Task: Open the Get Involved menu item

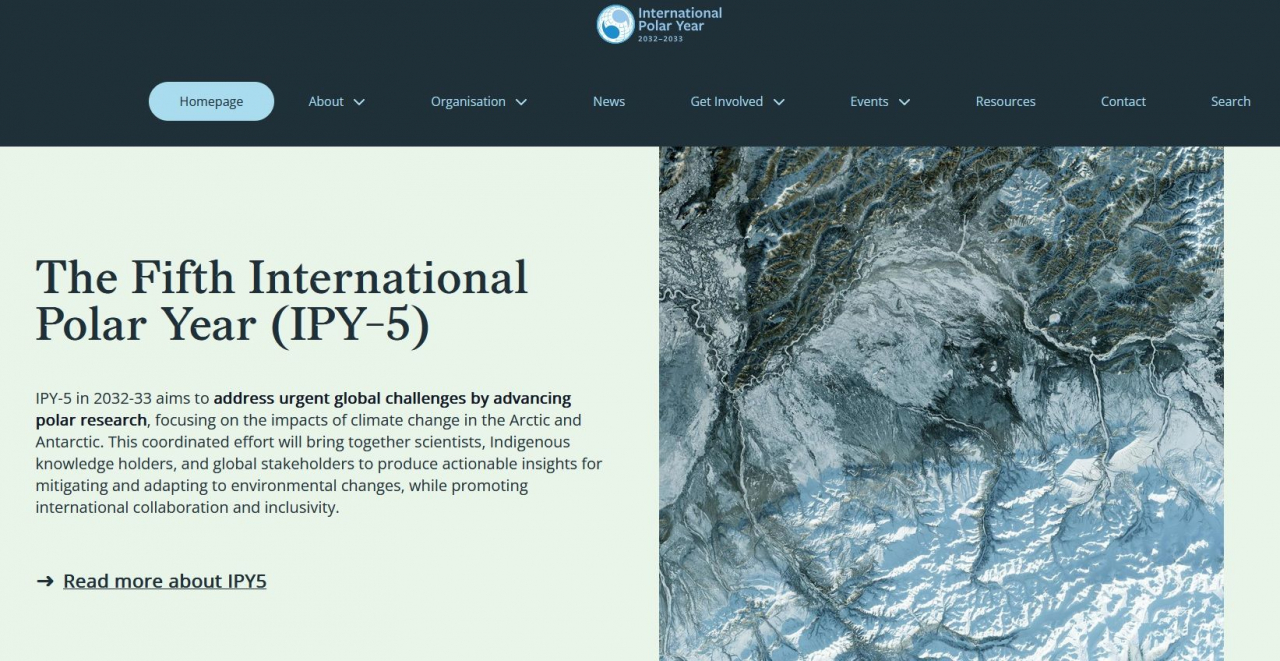Action: pos(726,101)
